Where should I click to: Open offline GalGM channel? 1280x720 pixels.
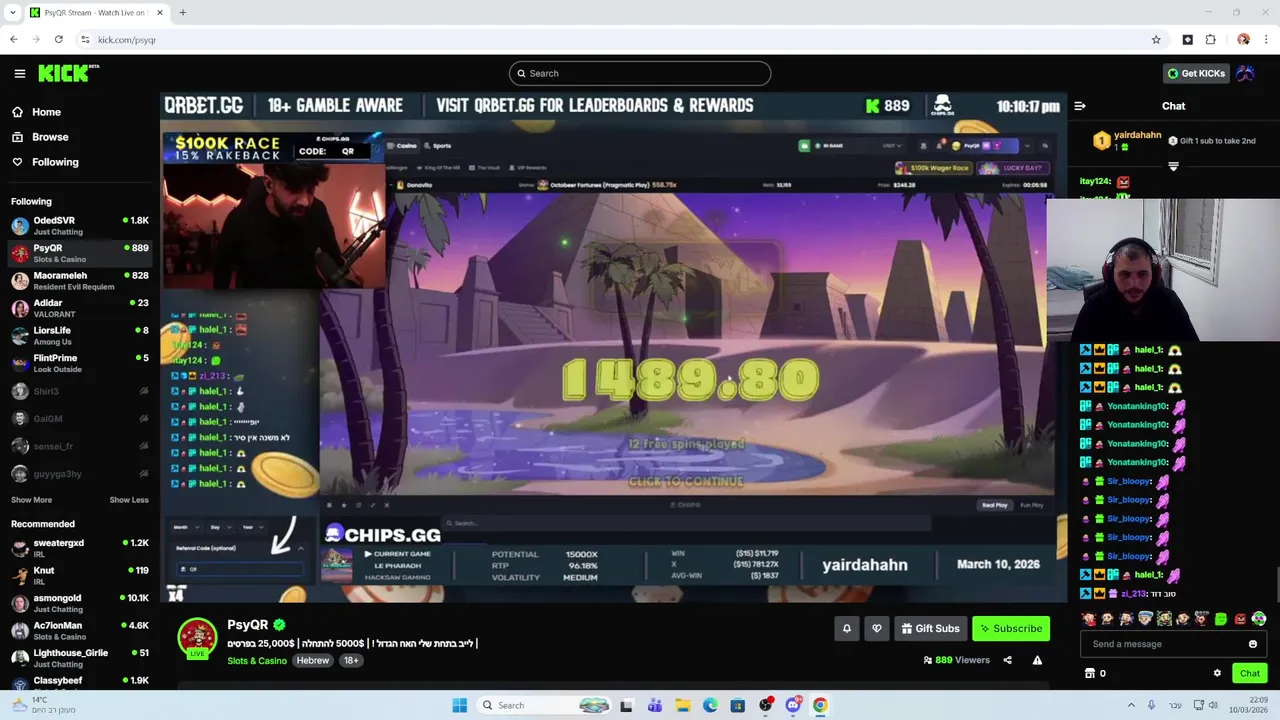tap(80, 419)
